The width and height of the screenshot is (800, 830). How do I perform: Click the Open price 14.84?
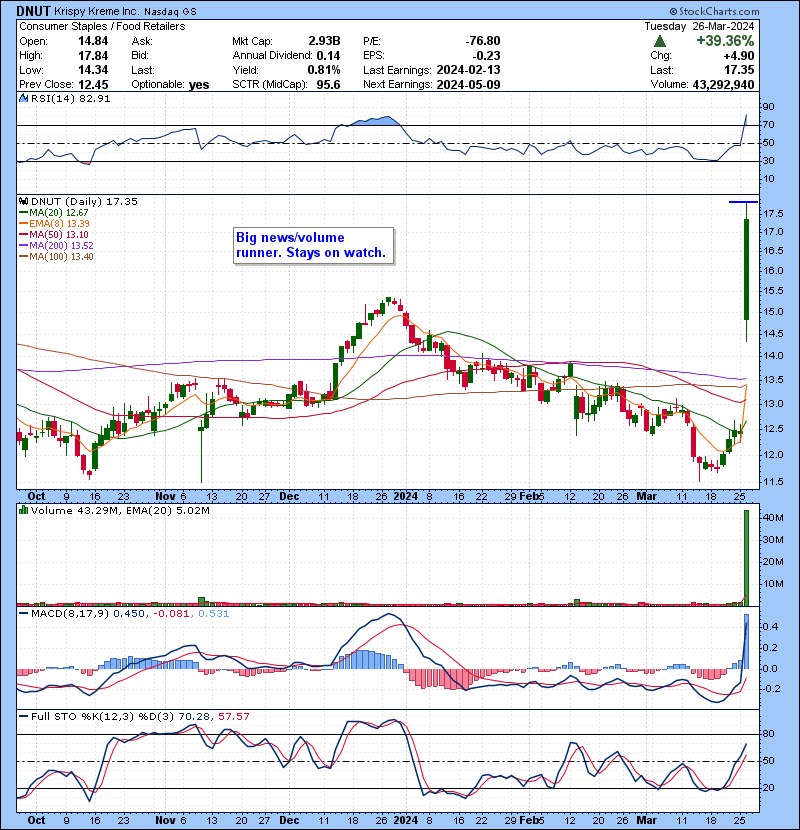click(x=93, y=41)
